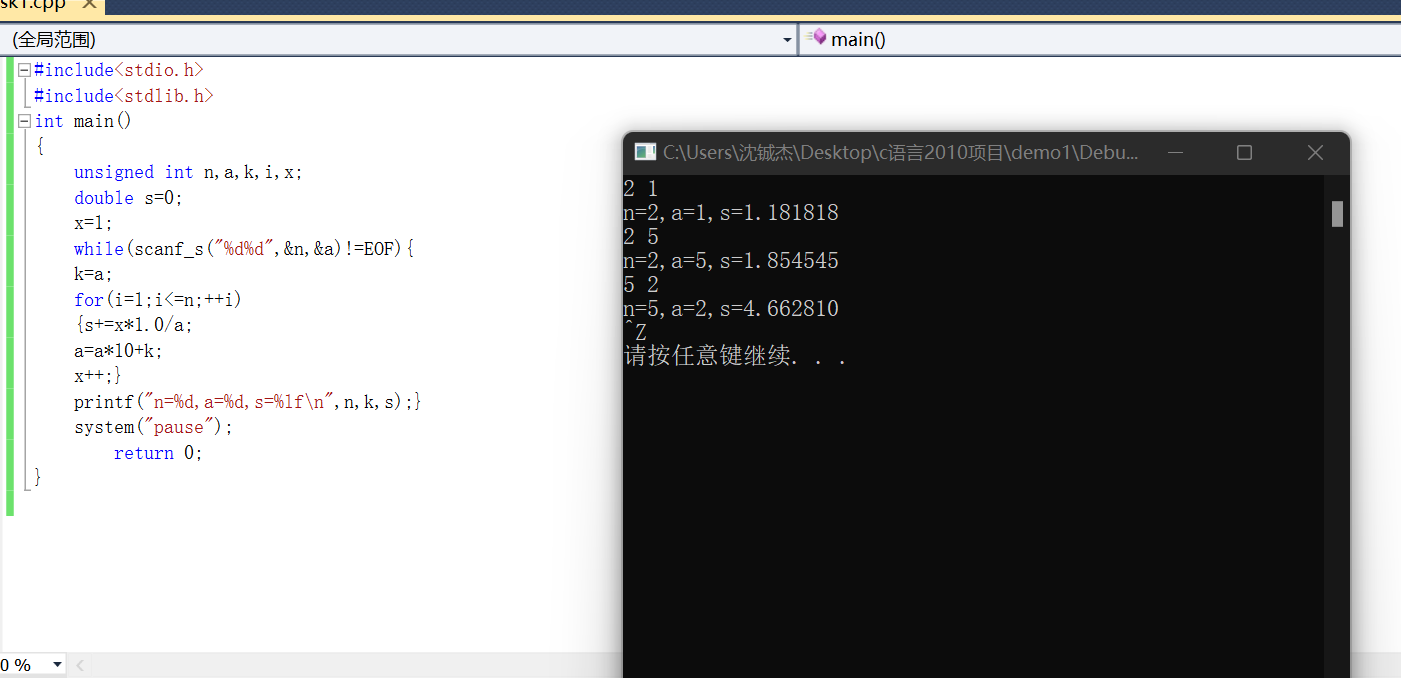The height and width of the screenshot is (678, 1401).
Task: Open the main() member dropdown
Action: (1100, 39)
